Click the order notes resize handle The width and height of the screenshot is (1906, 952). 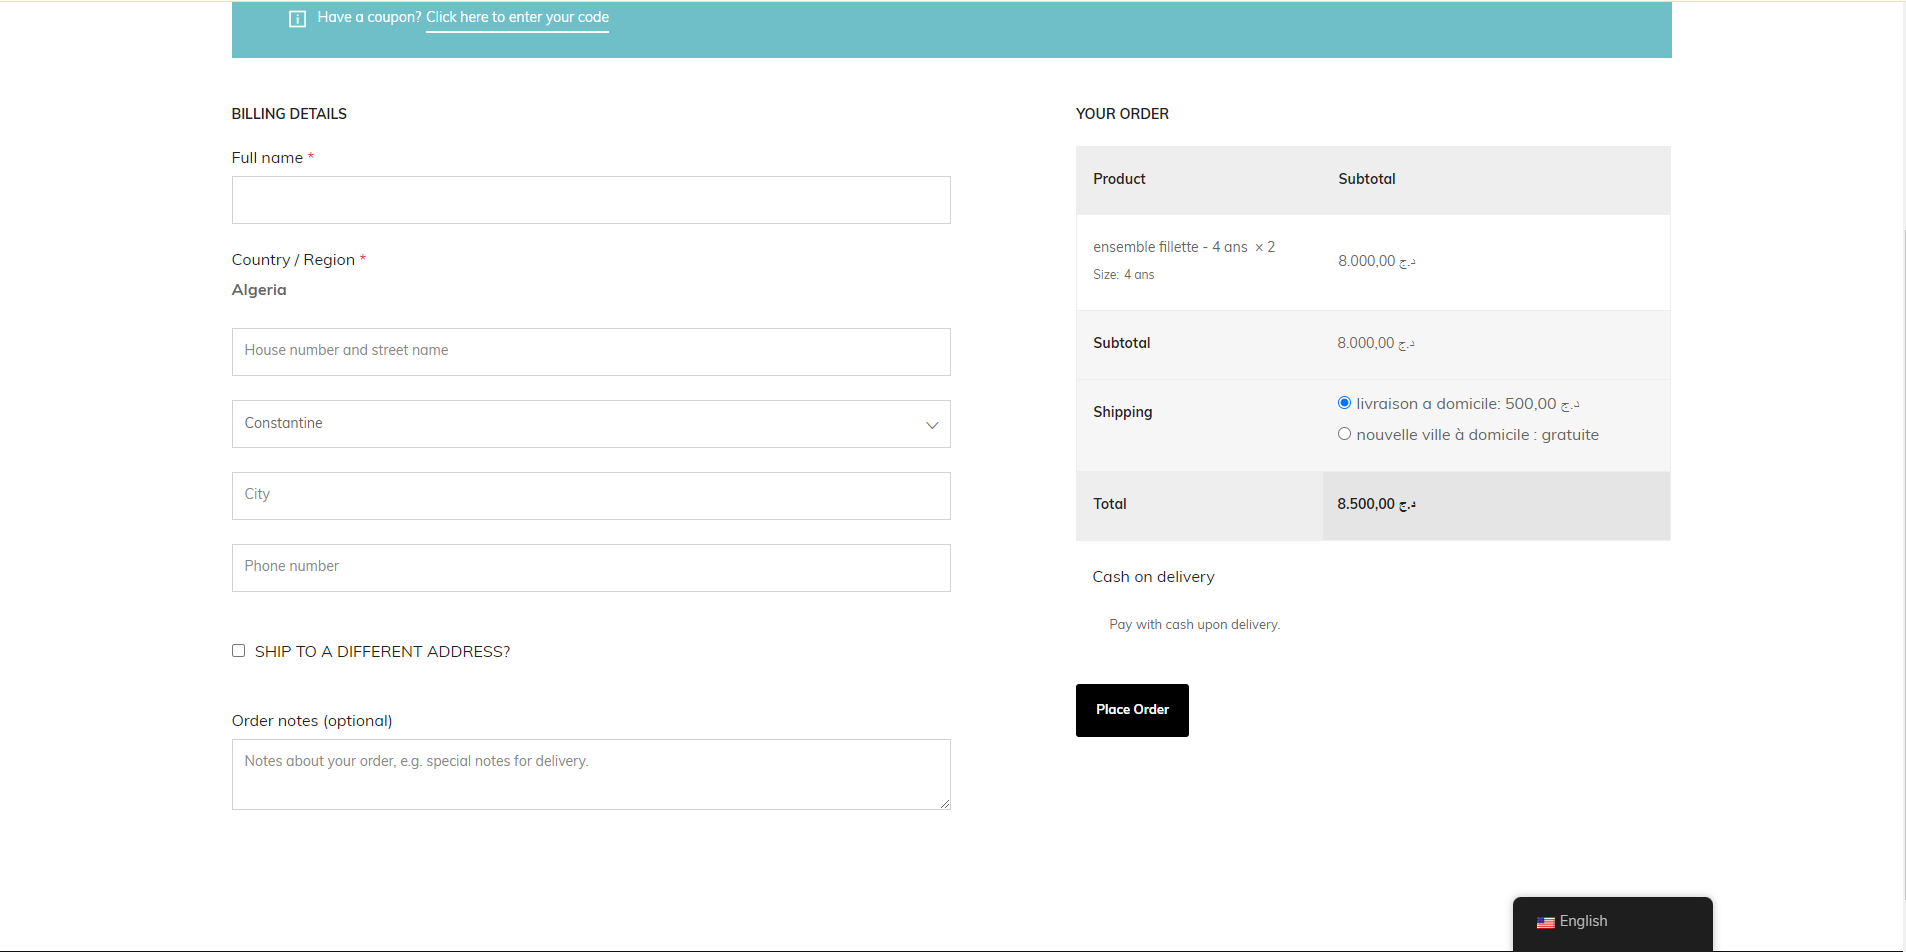click(x=944, y=803)
